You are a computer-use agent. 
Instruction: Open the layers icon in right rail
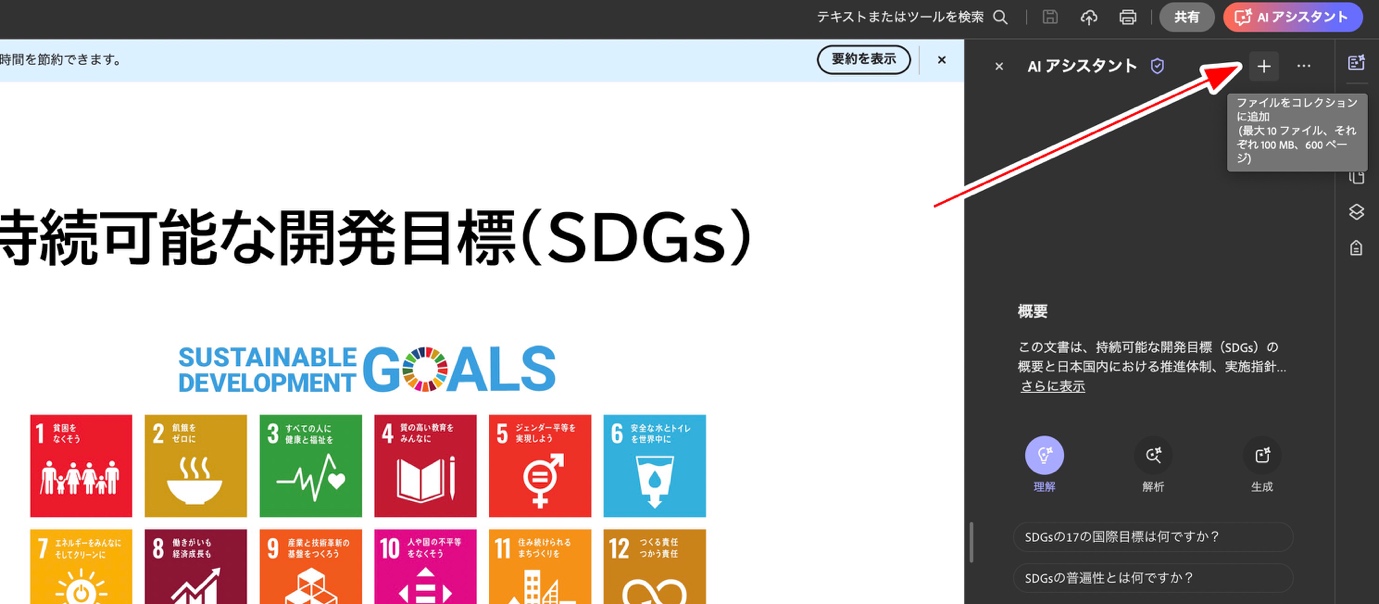click(1356, 211)
